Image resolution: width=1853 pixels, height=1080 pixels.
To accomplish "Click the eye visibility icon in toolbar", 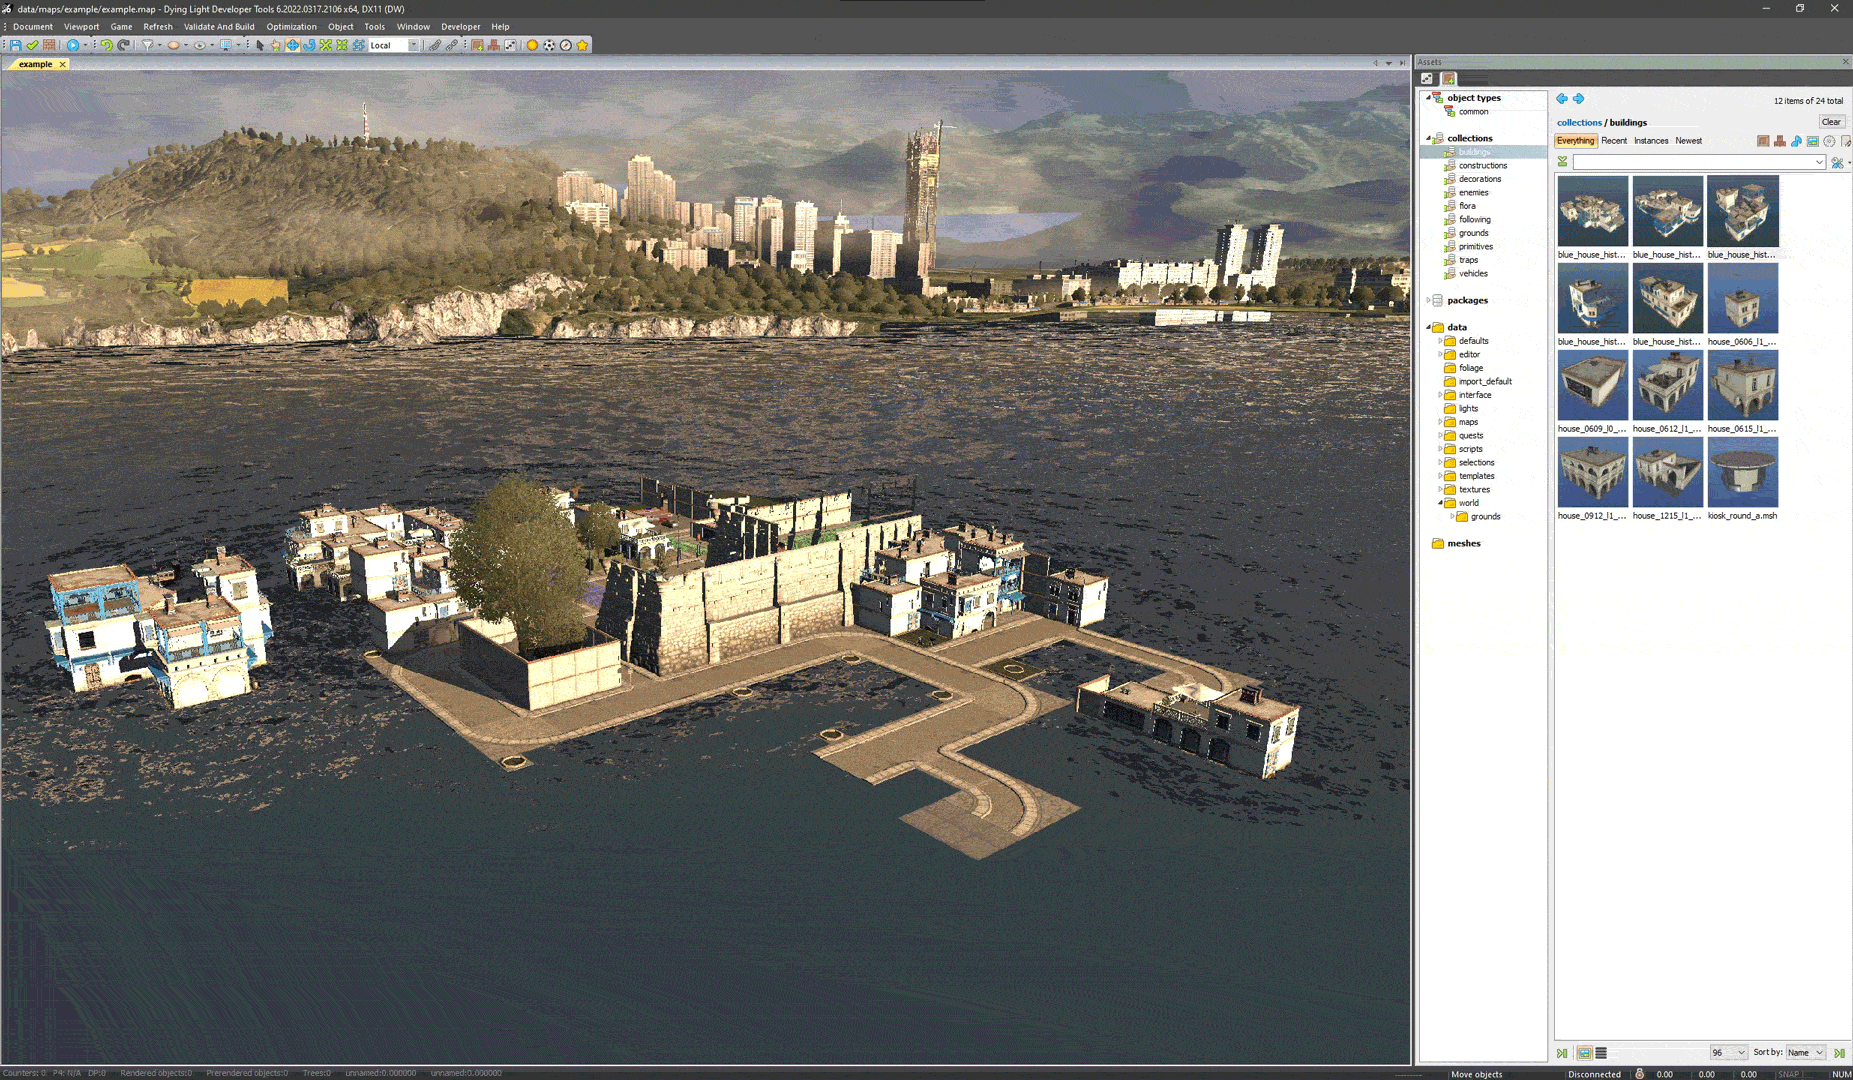I will pos(199,45).
